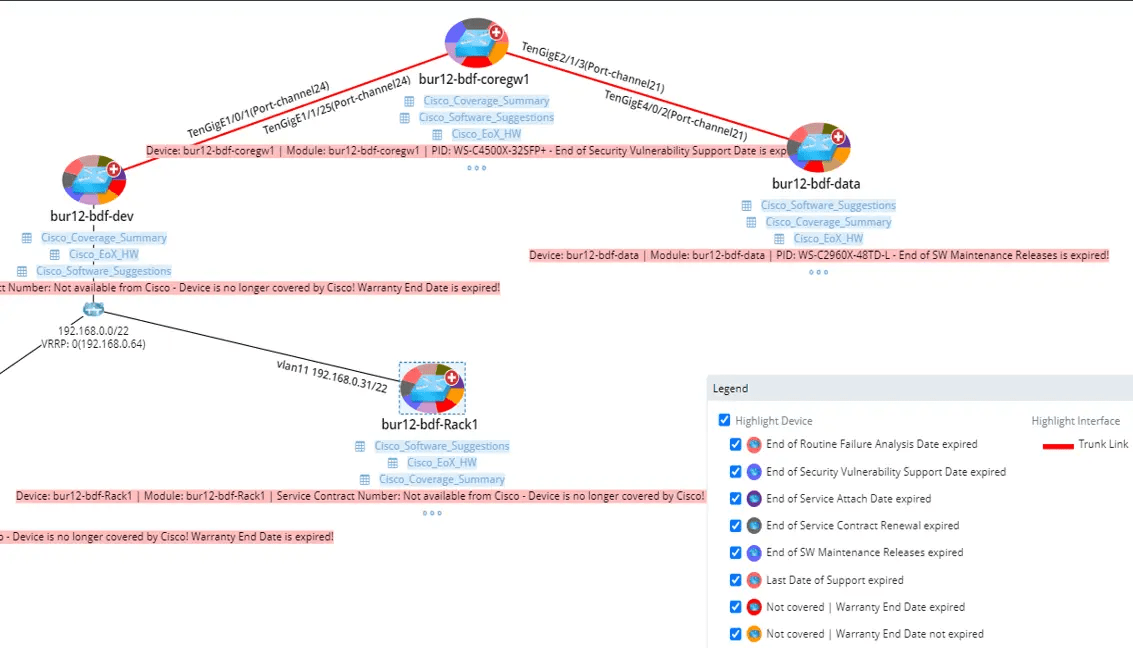The image size is (1133, 648).
Task: Click the bur12-bdf-dev switch icon
Action: (x=93, y=180)
